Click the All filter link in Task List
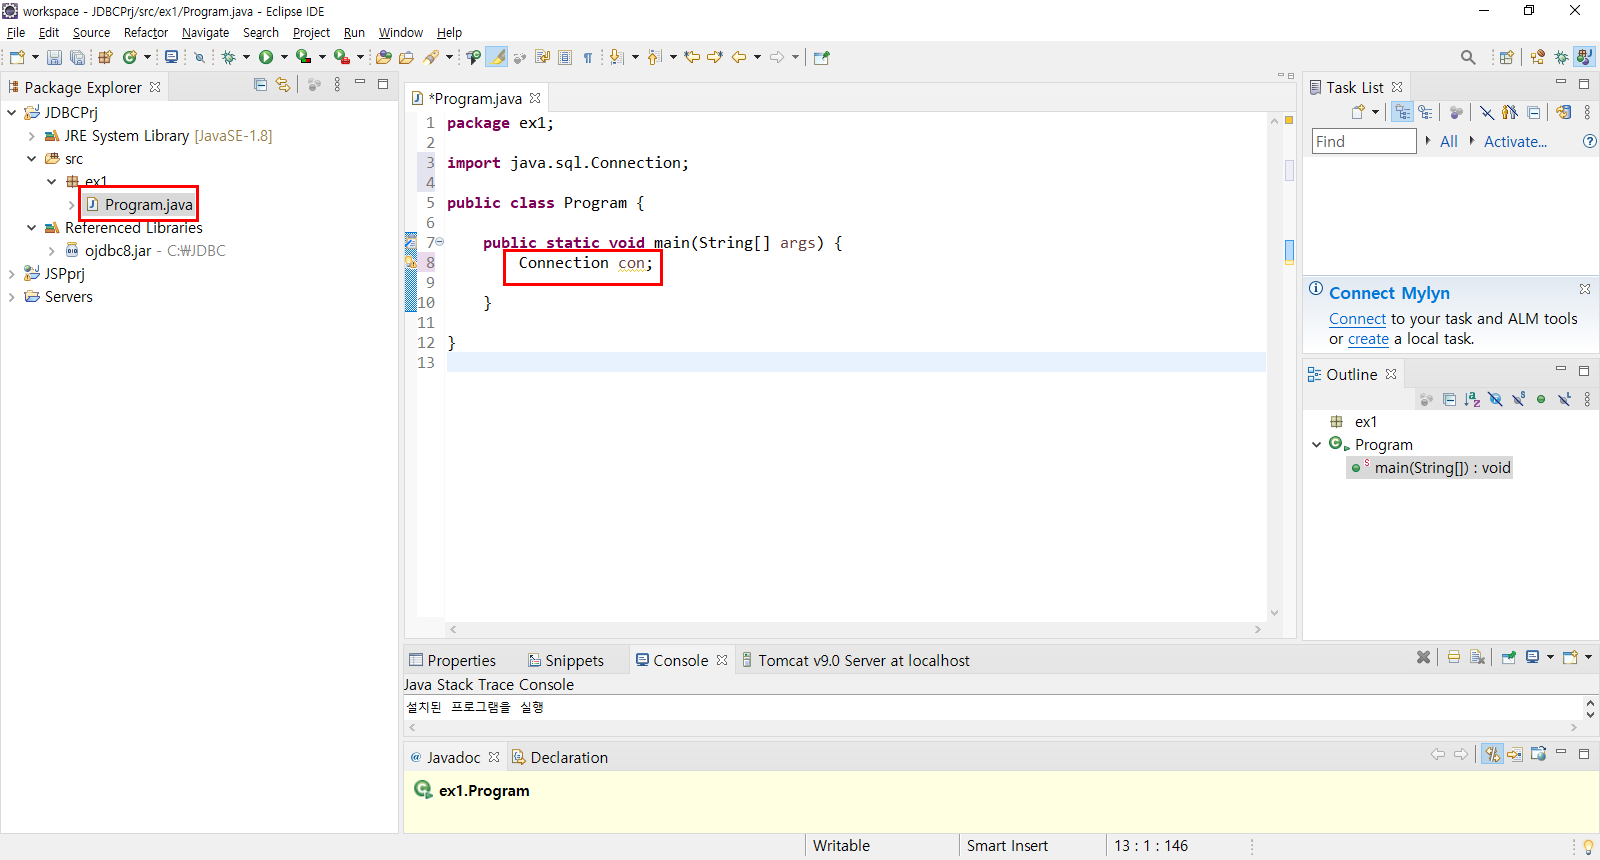The image size is (1600, 860). point(1449,142)
